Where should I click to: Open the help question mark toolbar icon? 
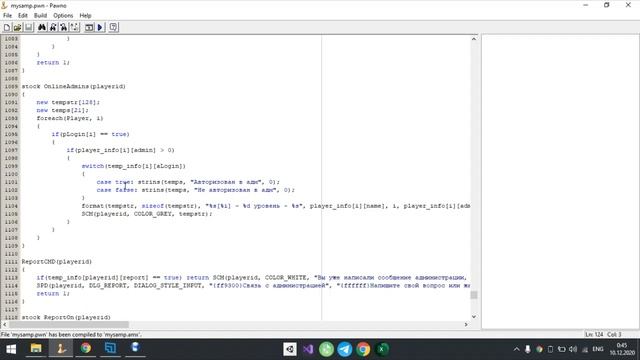point(113,27)
